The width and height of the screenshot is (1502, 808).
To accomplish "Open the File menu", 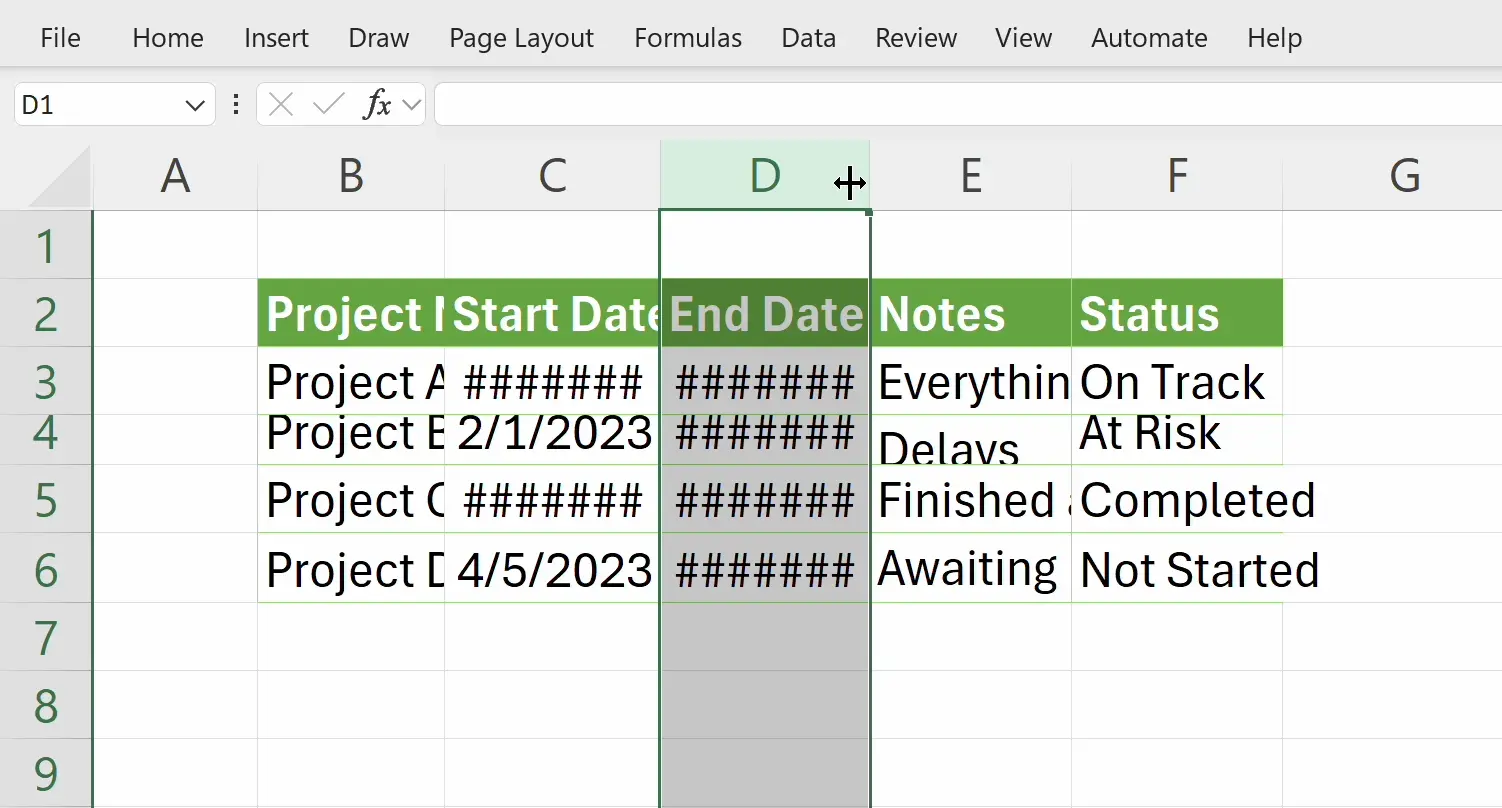I will point(59,38).
